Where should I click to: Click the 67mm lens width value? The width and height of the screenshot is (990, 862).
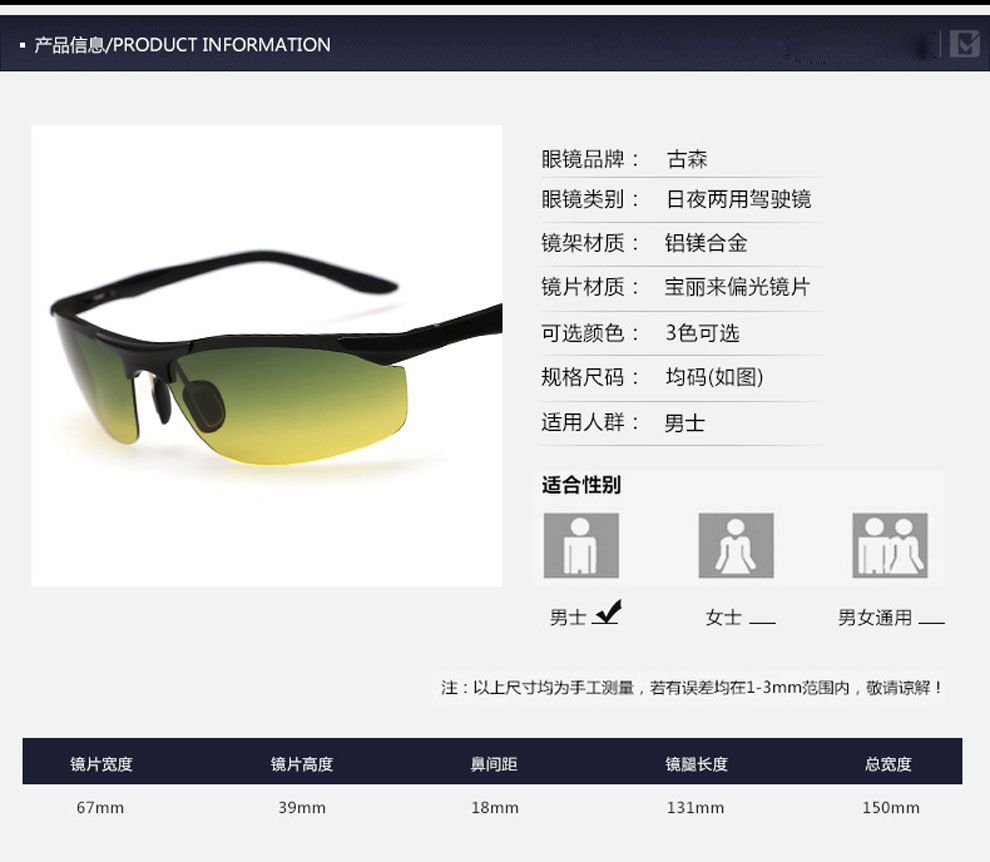pos(100,808)
